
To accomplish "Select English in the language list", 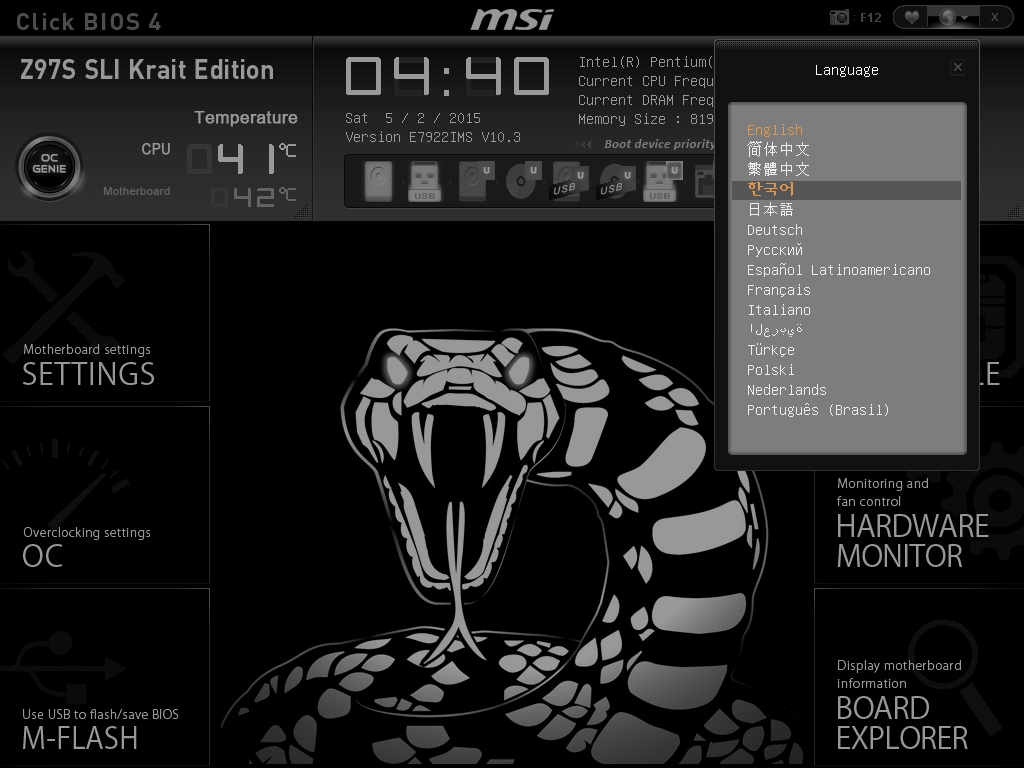I will click(775, 130).
